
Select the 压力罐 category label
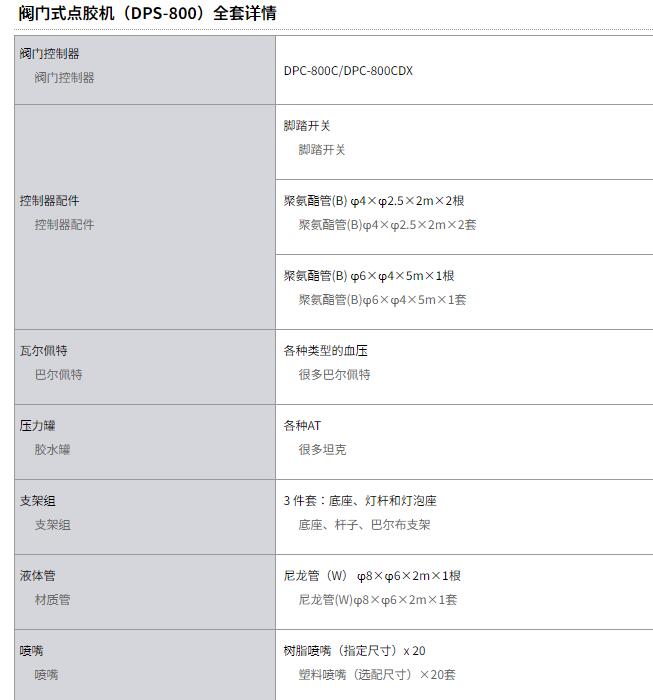pos(37,426)
